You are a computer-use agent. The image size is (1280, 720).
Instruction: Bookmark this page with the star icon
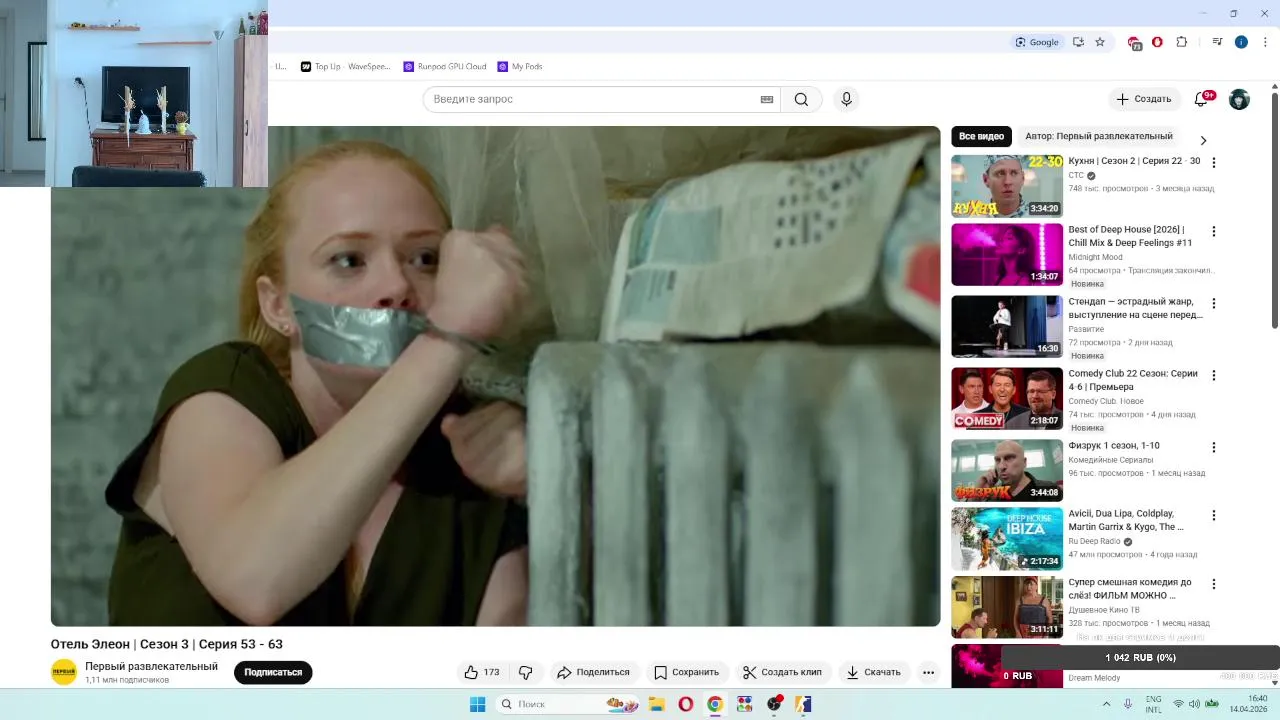pos(1100,42)
